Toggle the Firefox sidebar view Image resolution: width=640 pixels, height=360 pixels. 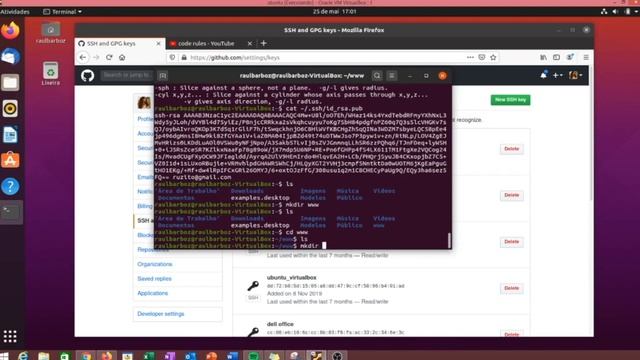coord(556,58)
